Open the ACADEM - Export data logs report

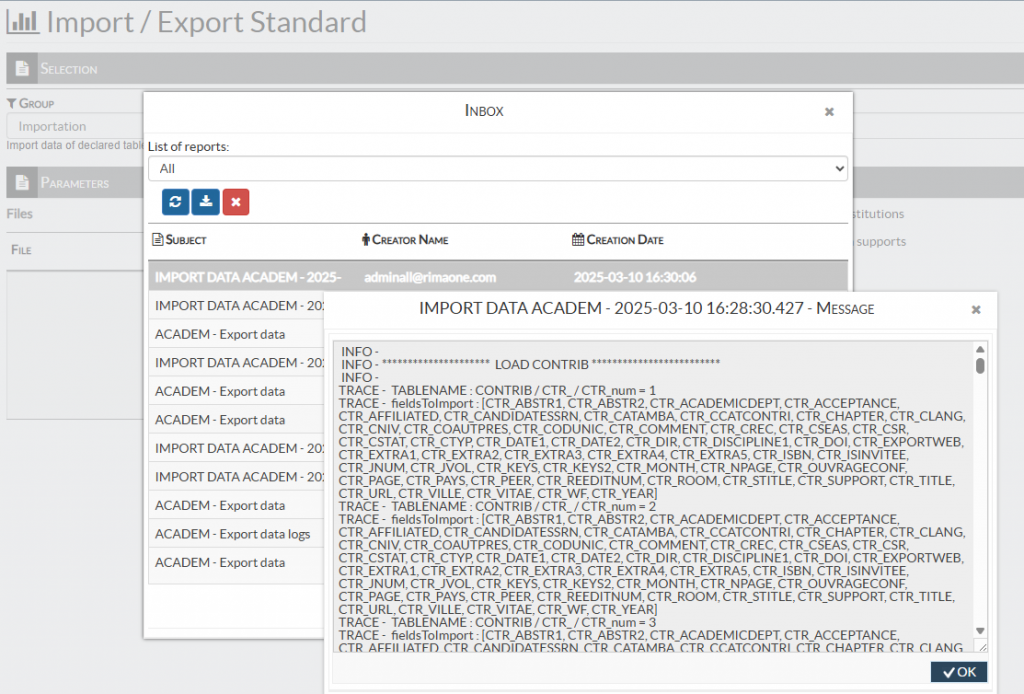[232, 534]
